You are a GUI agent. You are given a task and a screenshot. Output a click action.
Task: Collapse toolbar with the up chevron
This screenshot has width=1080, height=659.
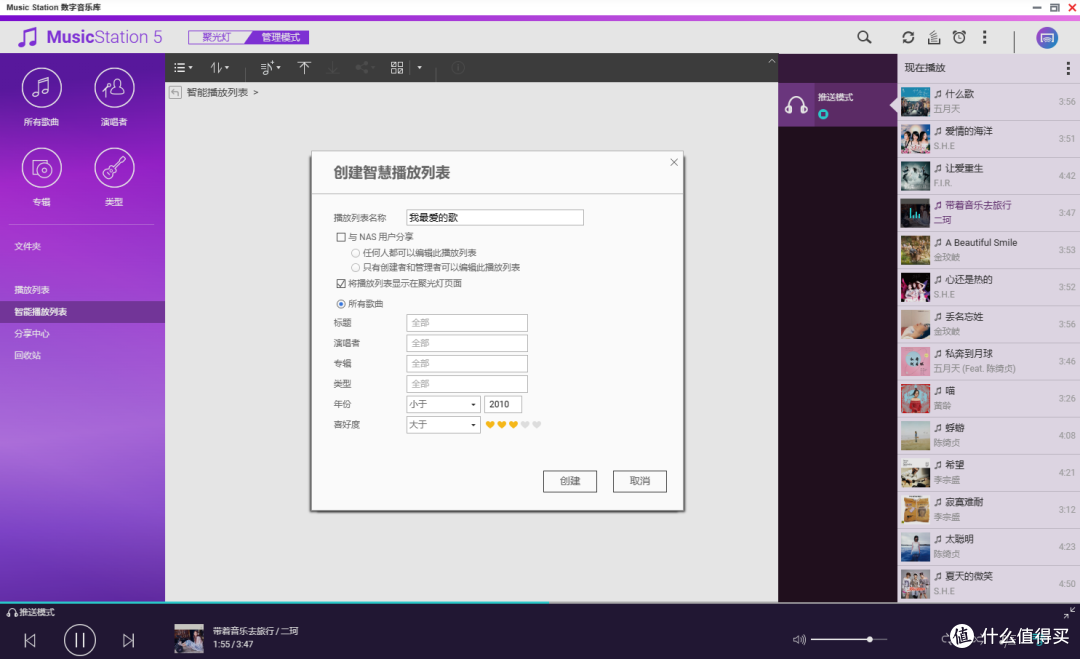tap(771, 61)
